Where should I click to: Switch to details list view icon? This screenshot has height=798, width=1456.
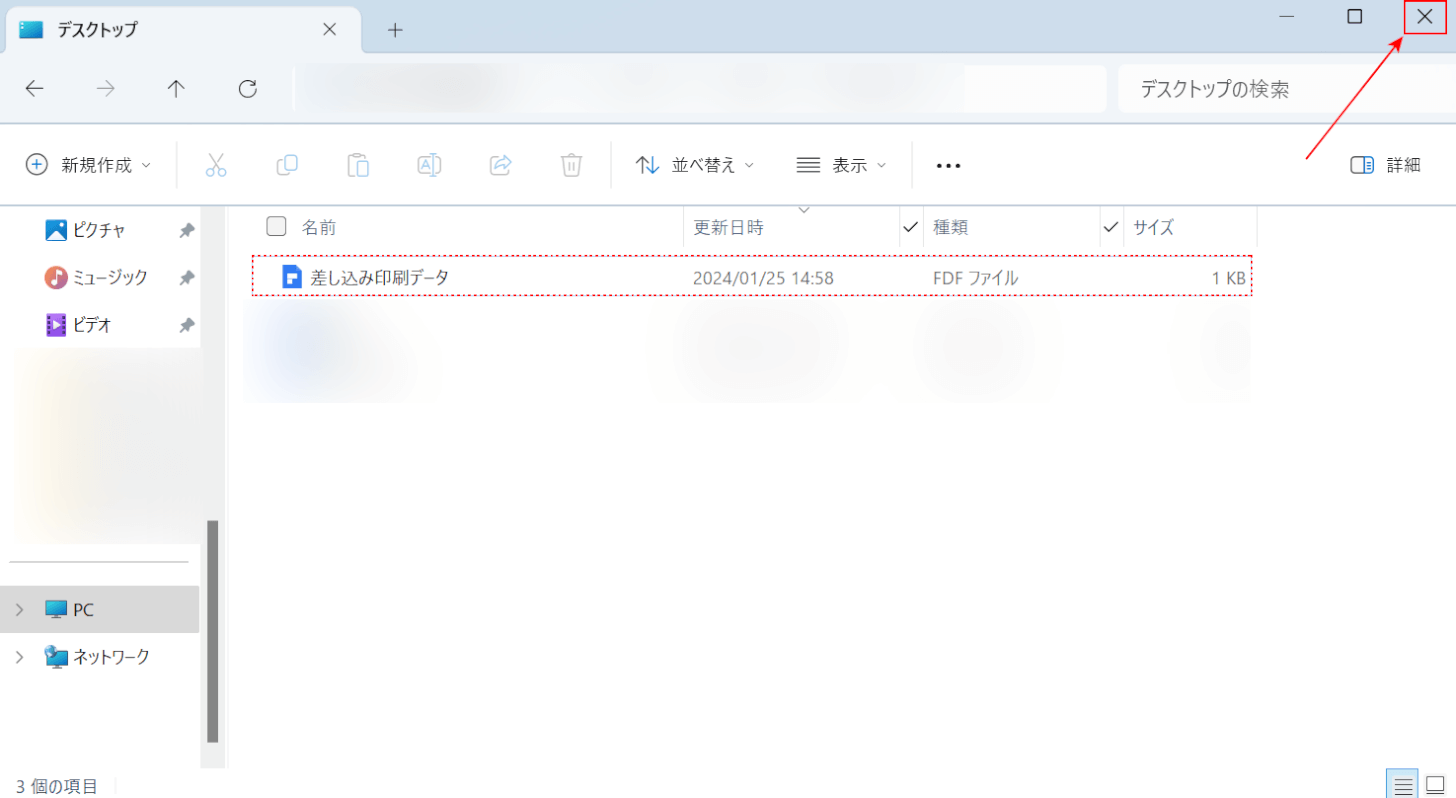1403,785
